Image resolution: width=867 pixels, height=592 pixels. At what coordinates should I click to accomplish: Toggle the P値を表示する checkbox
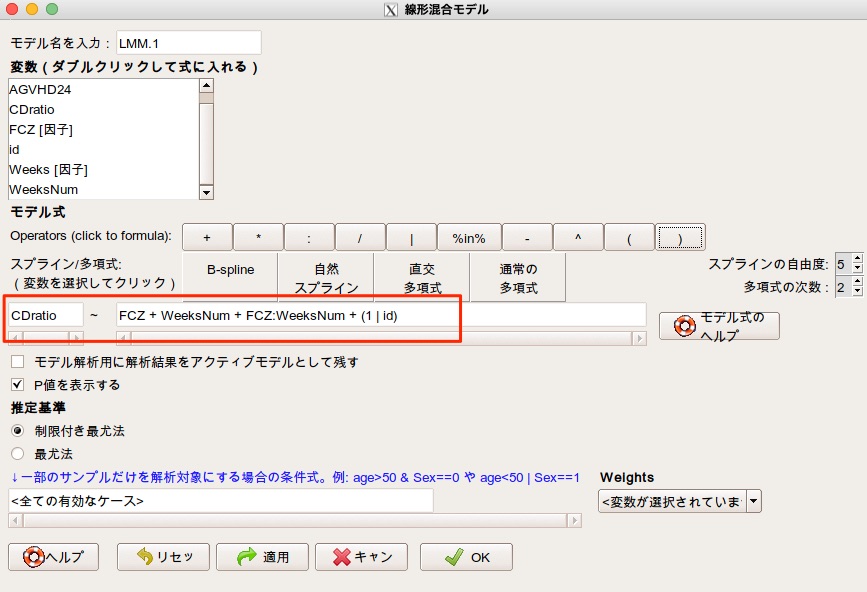click(x=17, y=385)
